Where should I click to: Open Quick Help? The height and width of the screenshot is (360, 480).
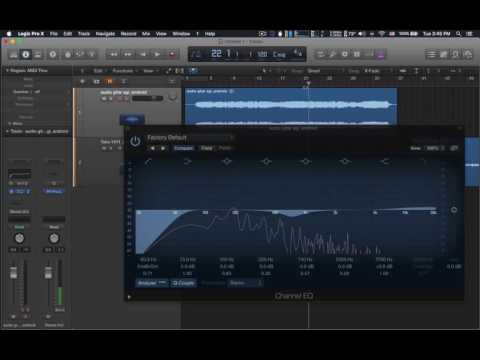(53, 54)
